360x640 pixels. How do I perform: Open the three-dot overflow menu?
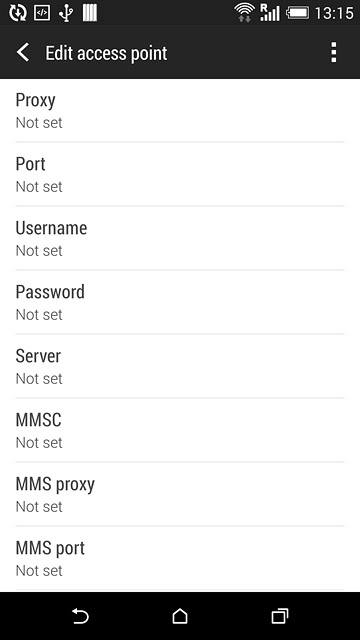pyautogui.click(x=333, y=52)
